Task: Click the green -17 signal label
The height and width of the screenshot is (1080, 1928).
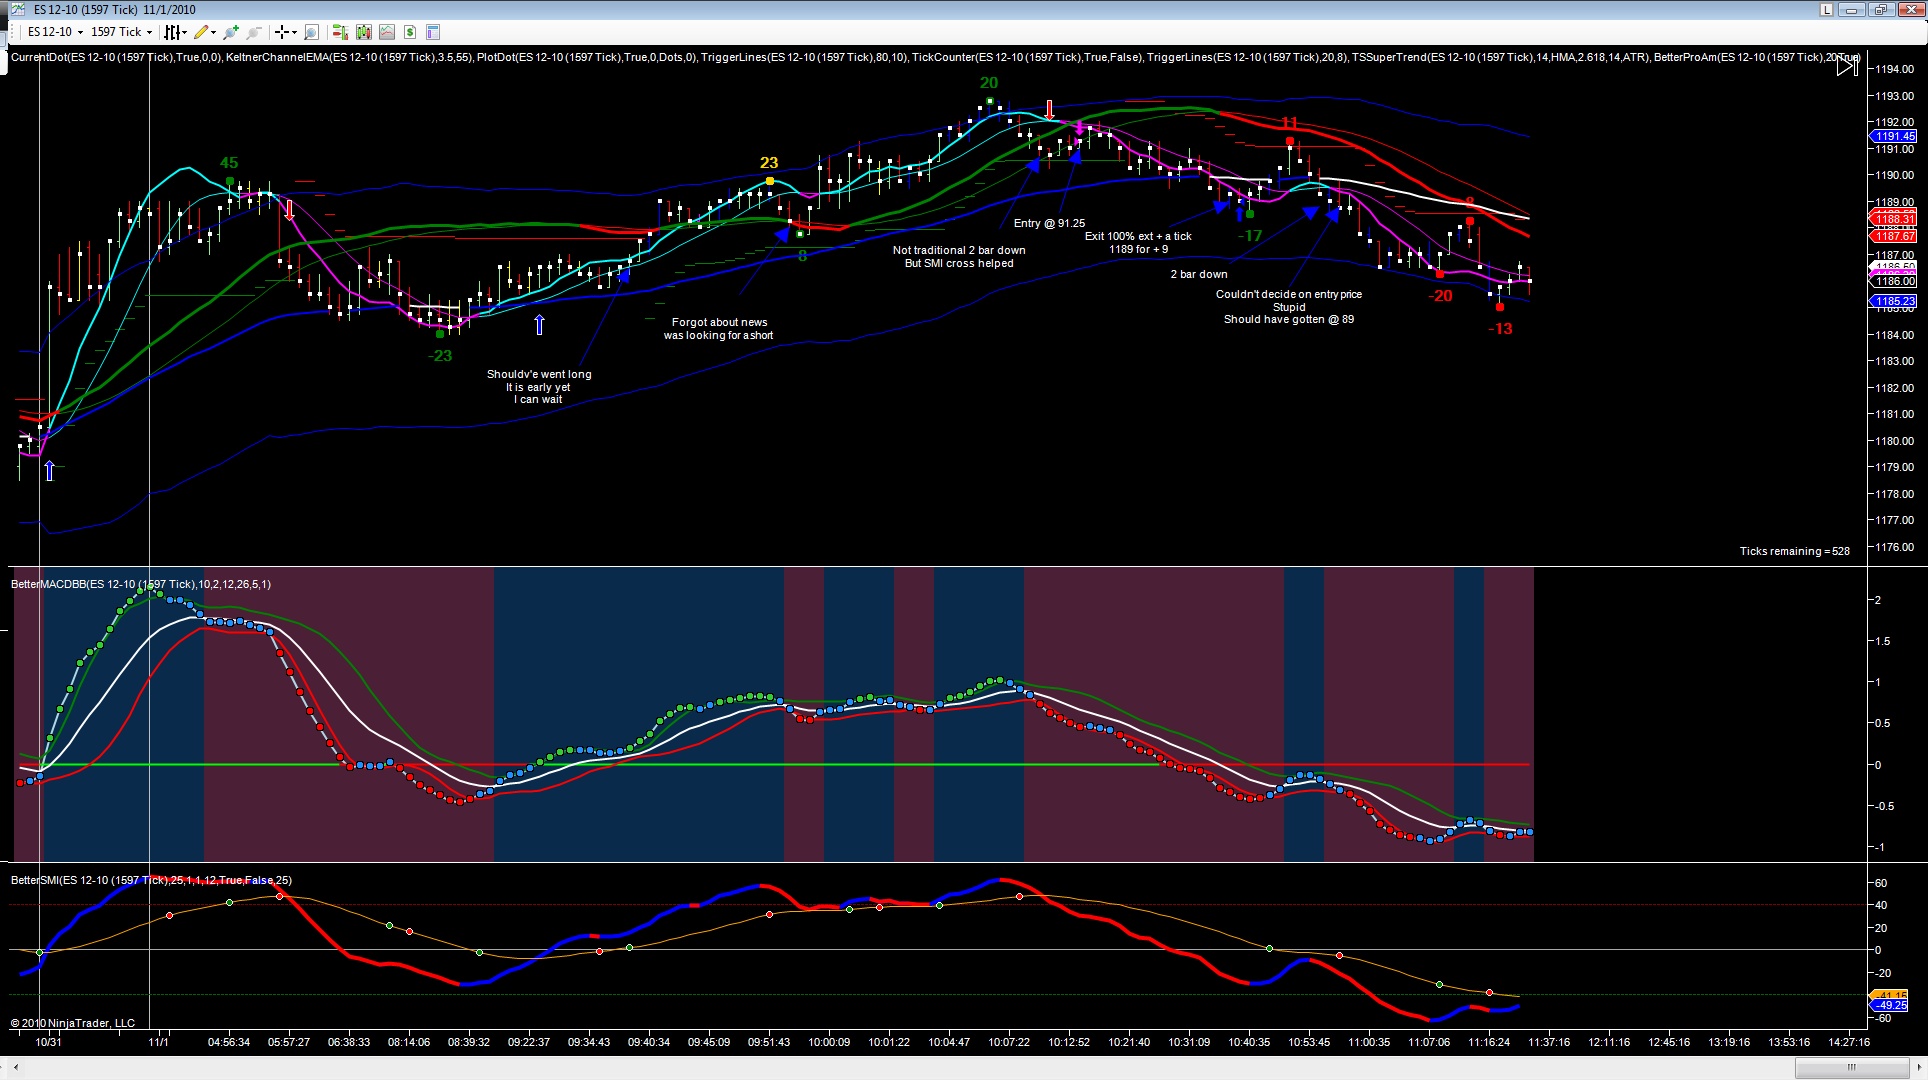Action: (1250, 237)
